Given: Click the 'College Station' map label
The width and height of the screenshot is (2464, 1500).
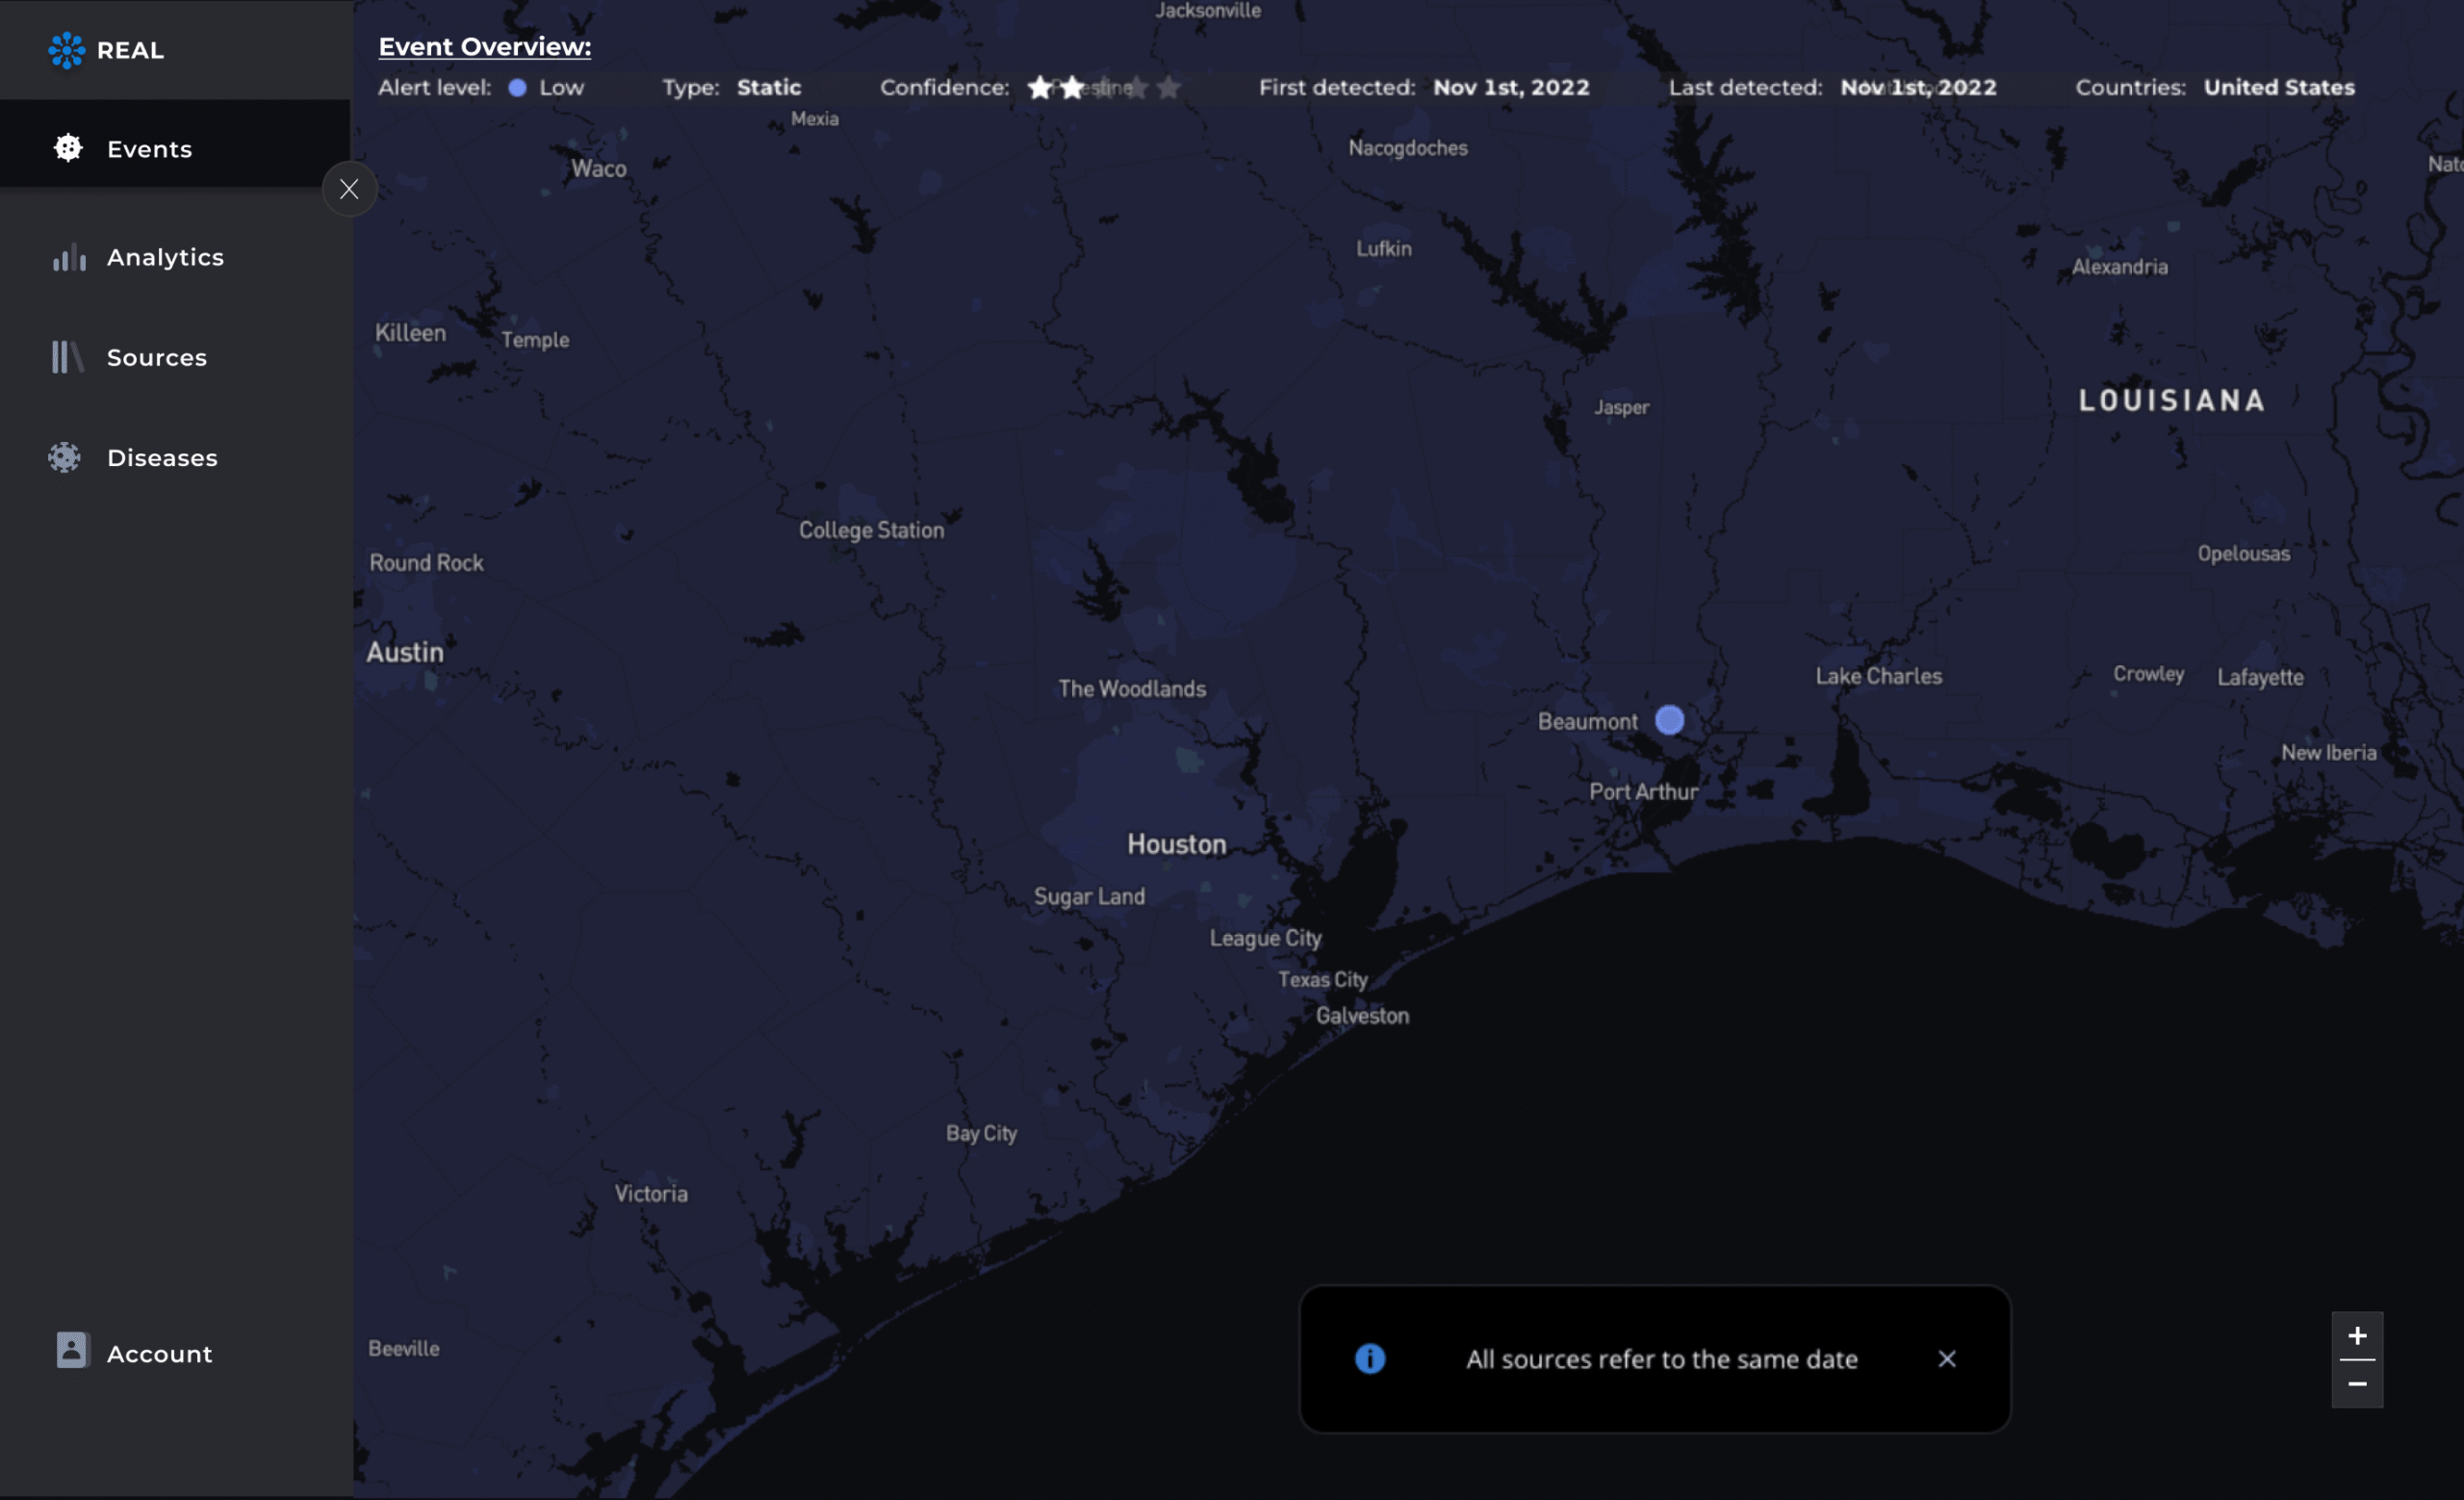Looking at the screenshot, I should click(x=871, y=530).
